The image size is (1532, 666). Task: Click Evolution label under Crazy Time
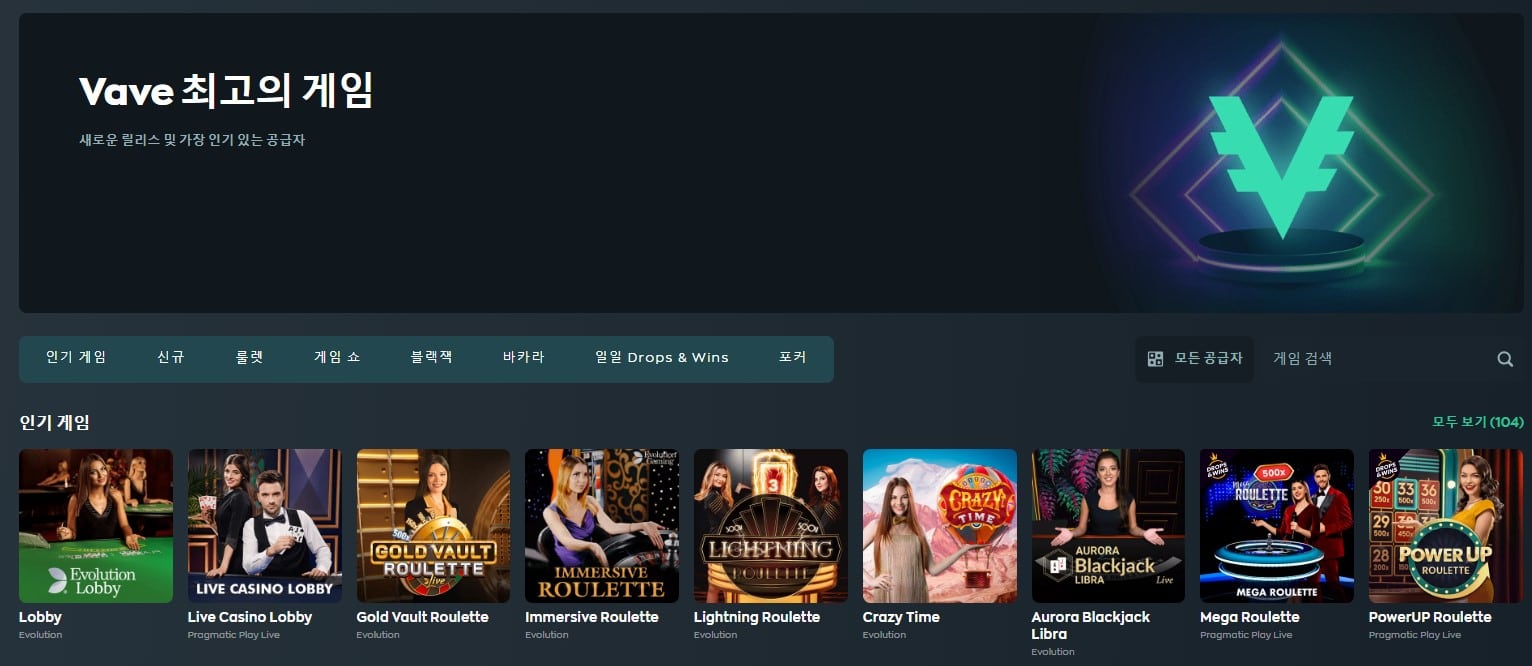click(x=884, y=635)
